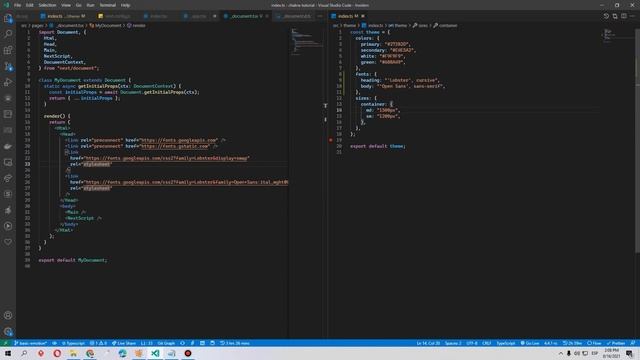
Task: Open the Selection menu
Action: (47, 5)
